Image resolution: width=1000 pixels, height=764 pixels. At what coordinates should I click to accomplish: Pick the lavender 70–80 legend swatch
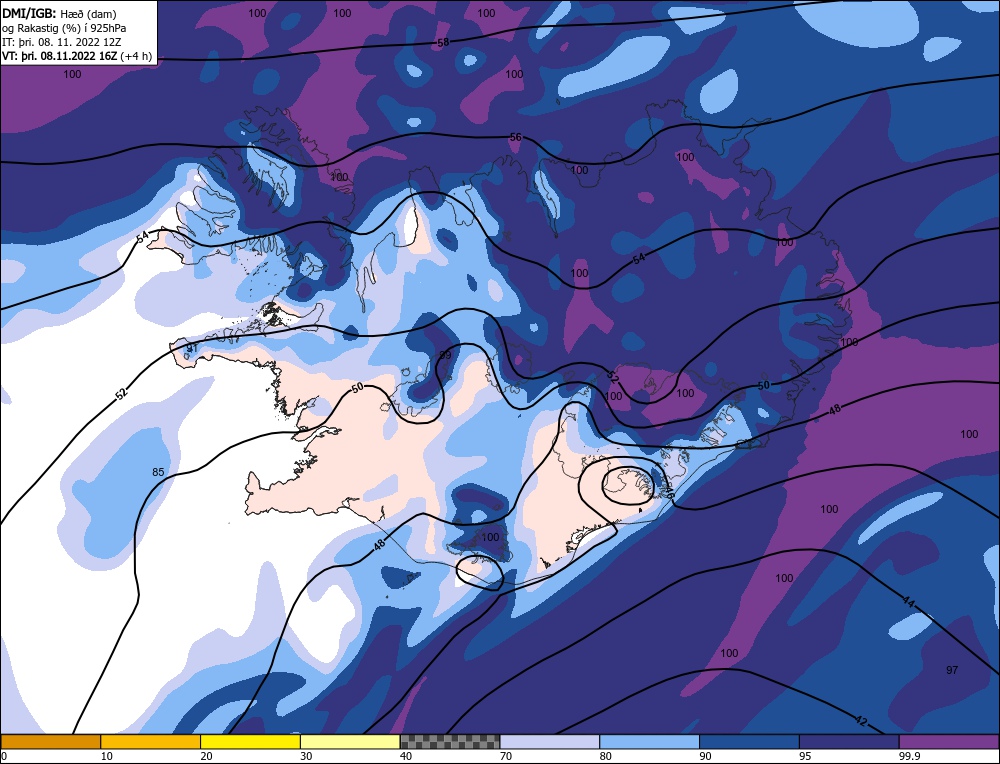pos(550,741)
